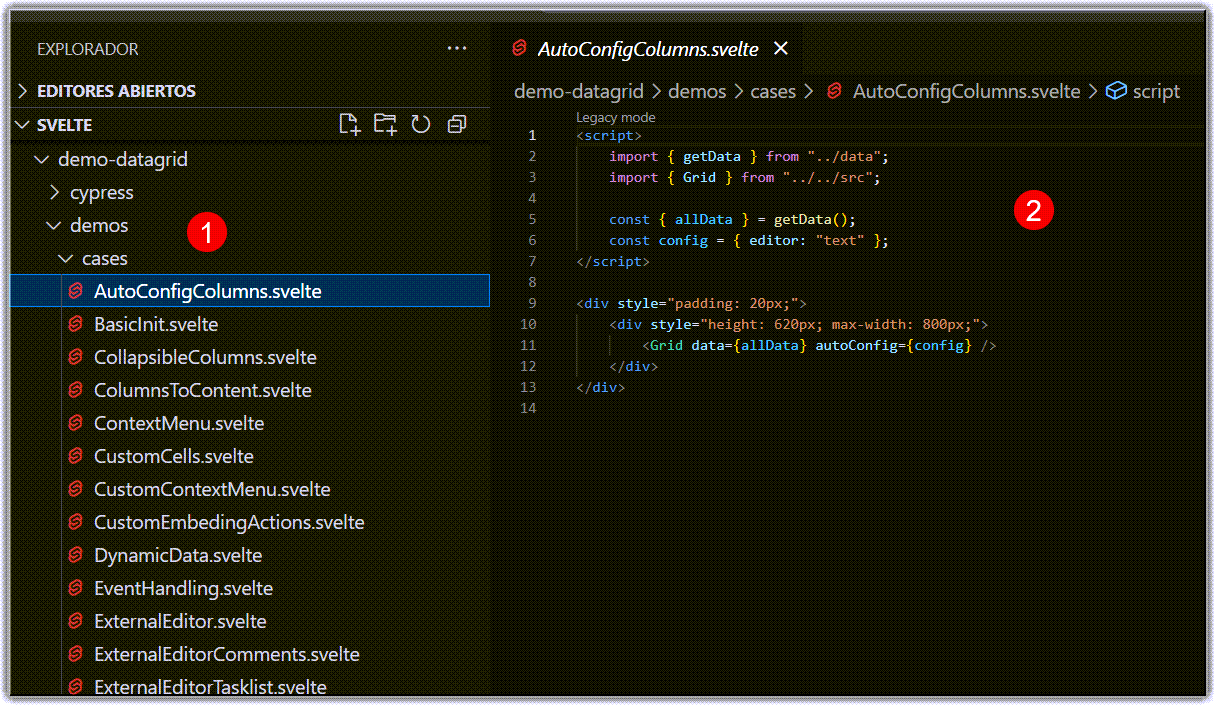1216x706 pixels.
Task: Click Svelte icon beside ExternalEditor.svelte
Action: [74, 621]
